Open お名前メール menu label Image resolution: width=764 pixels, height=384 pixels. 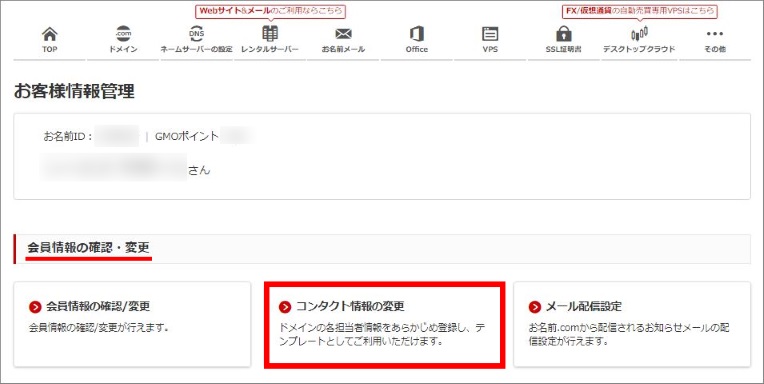point(344,49)
